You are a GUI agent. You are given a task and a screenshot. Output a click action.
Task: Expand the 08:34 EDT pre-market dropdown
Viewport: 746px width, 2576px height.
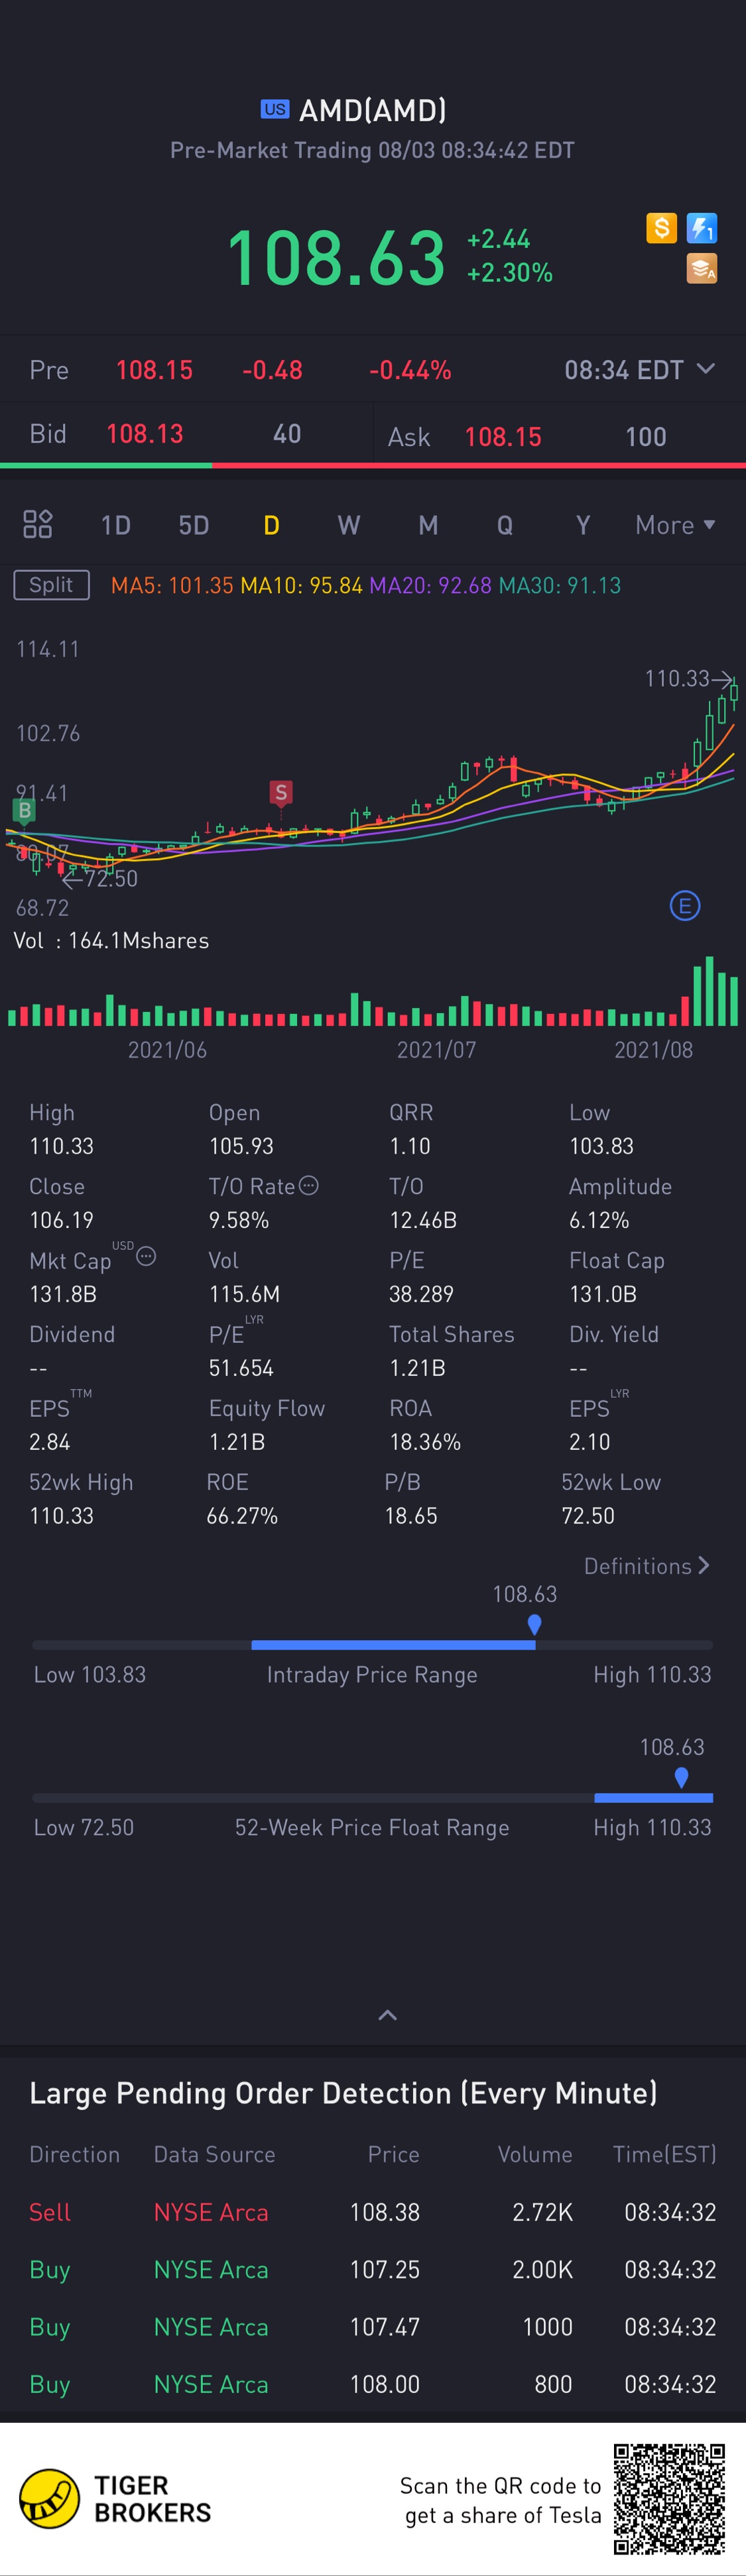(640, 369)
